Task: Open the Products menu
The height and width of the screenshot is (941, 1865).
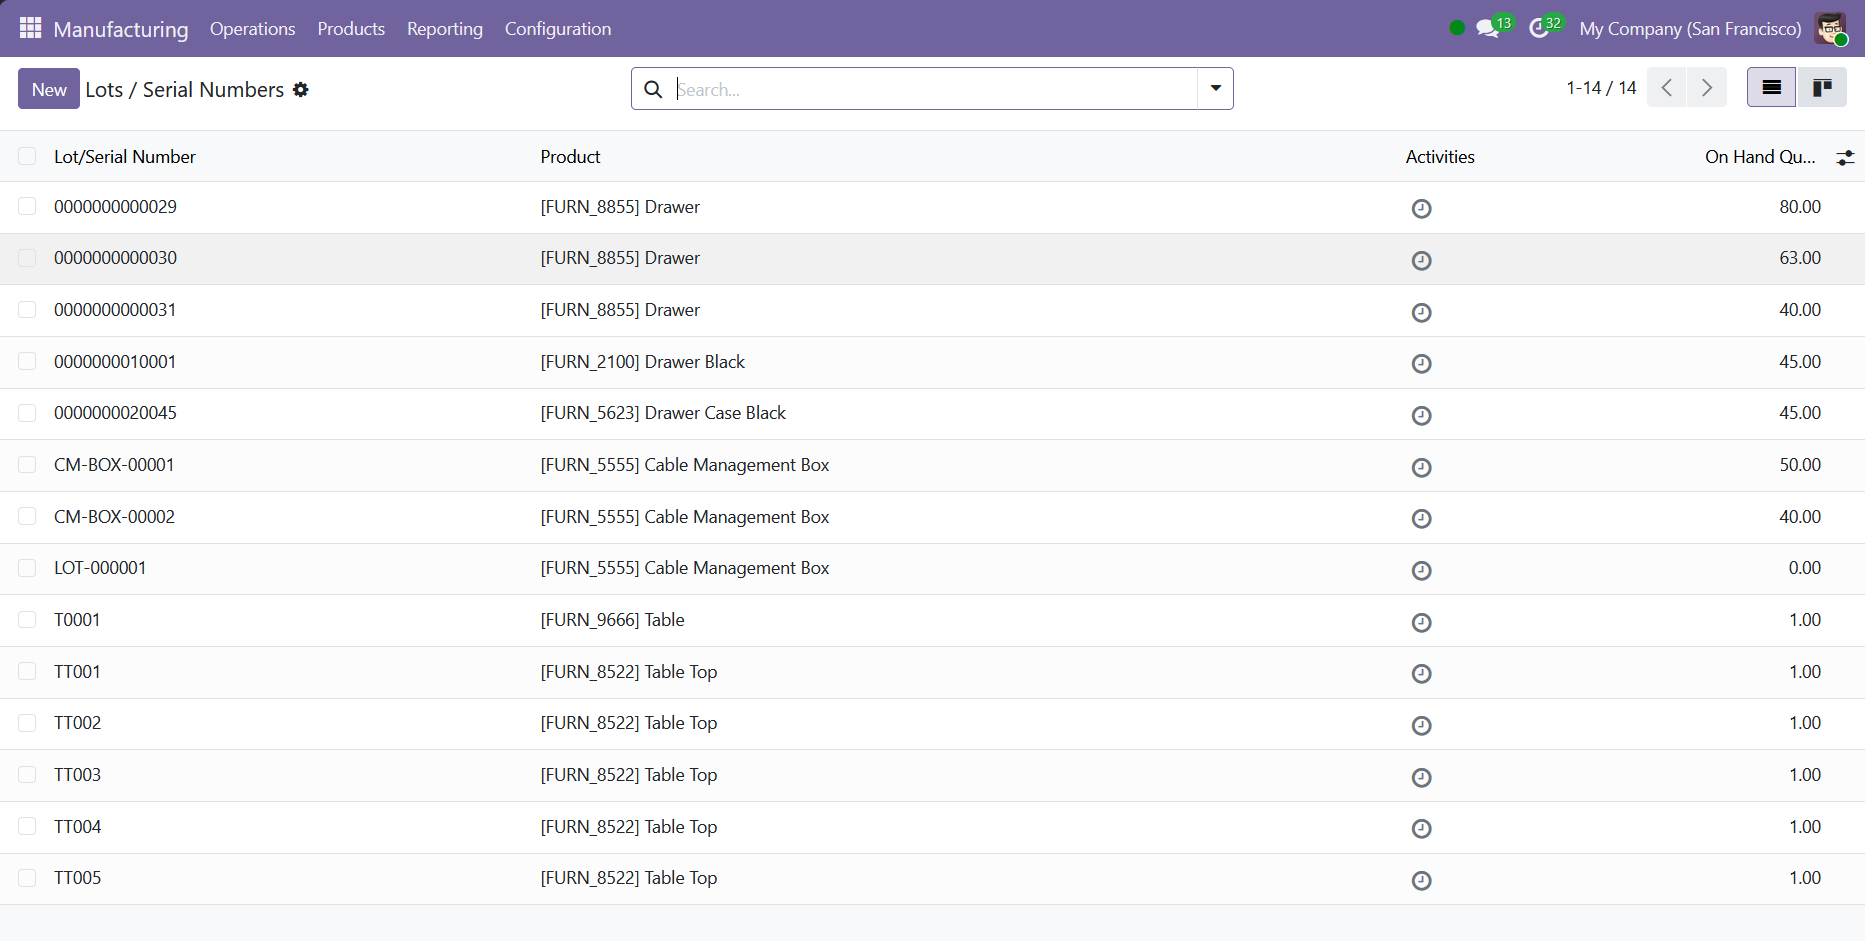Action: [x=351, y=29]
